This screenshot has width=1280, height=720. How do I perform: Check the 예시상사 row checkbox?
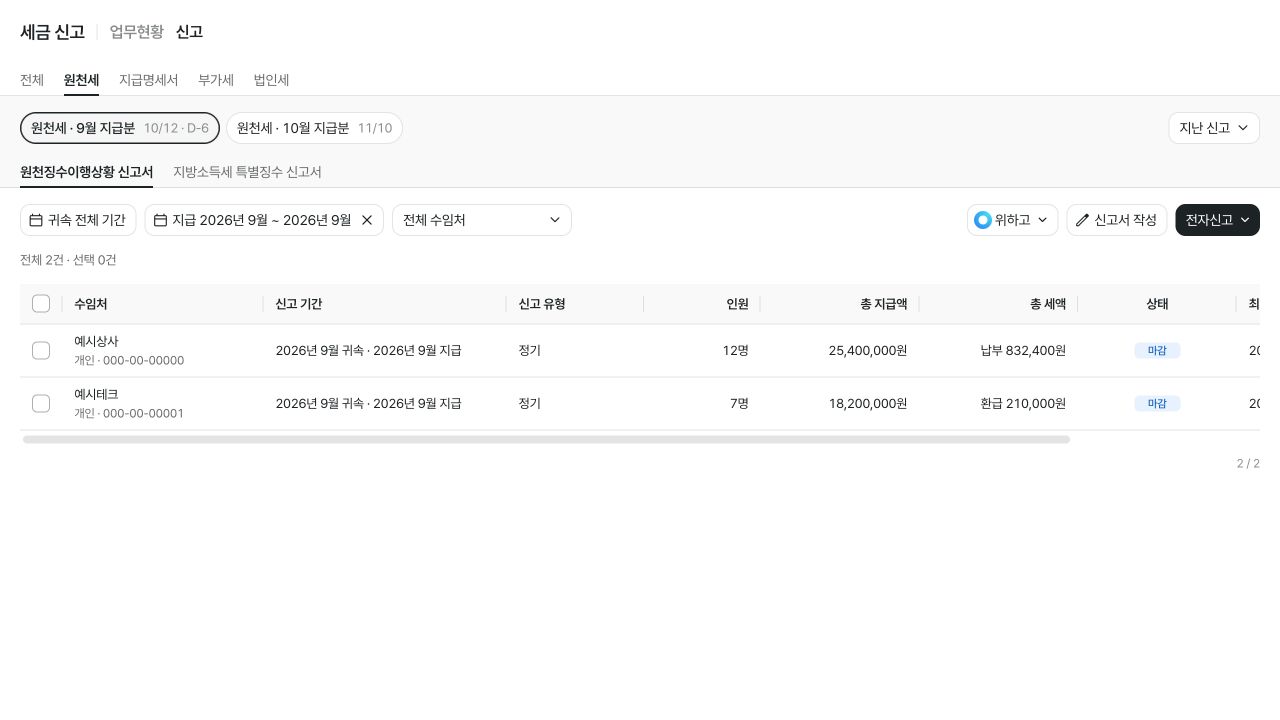(41, 351)
